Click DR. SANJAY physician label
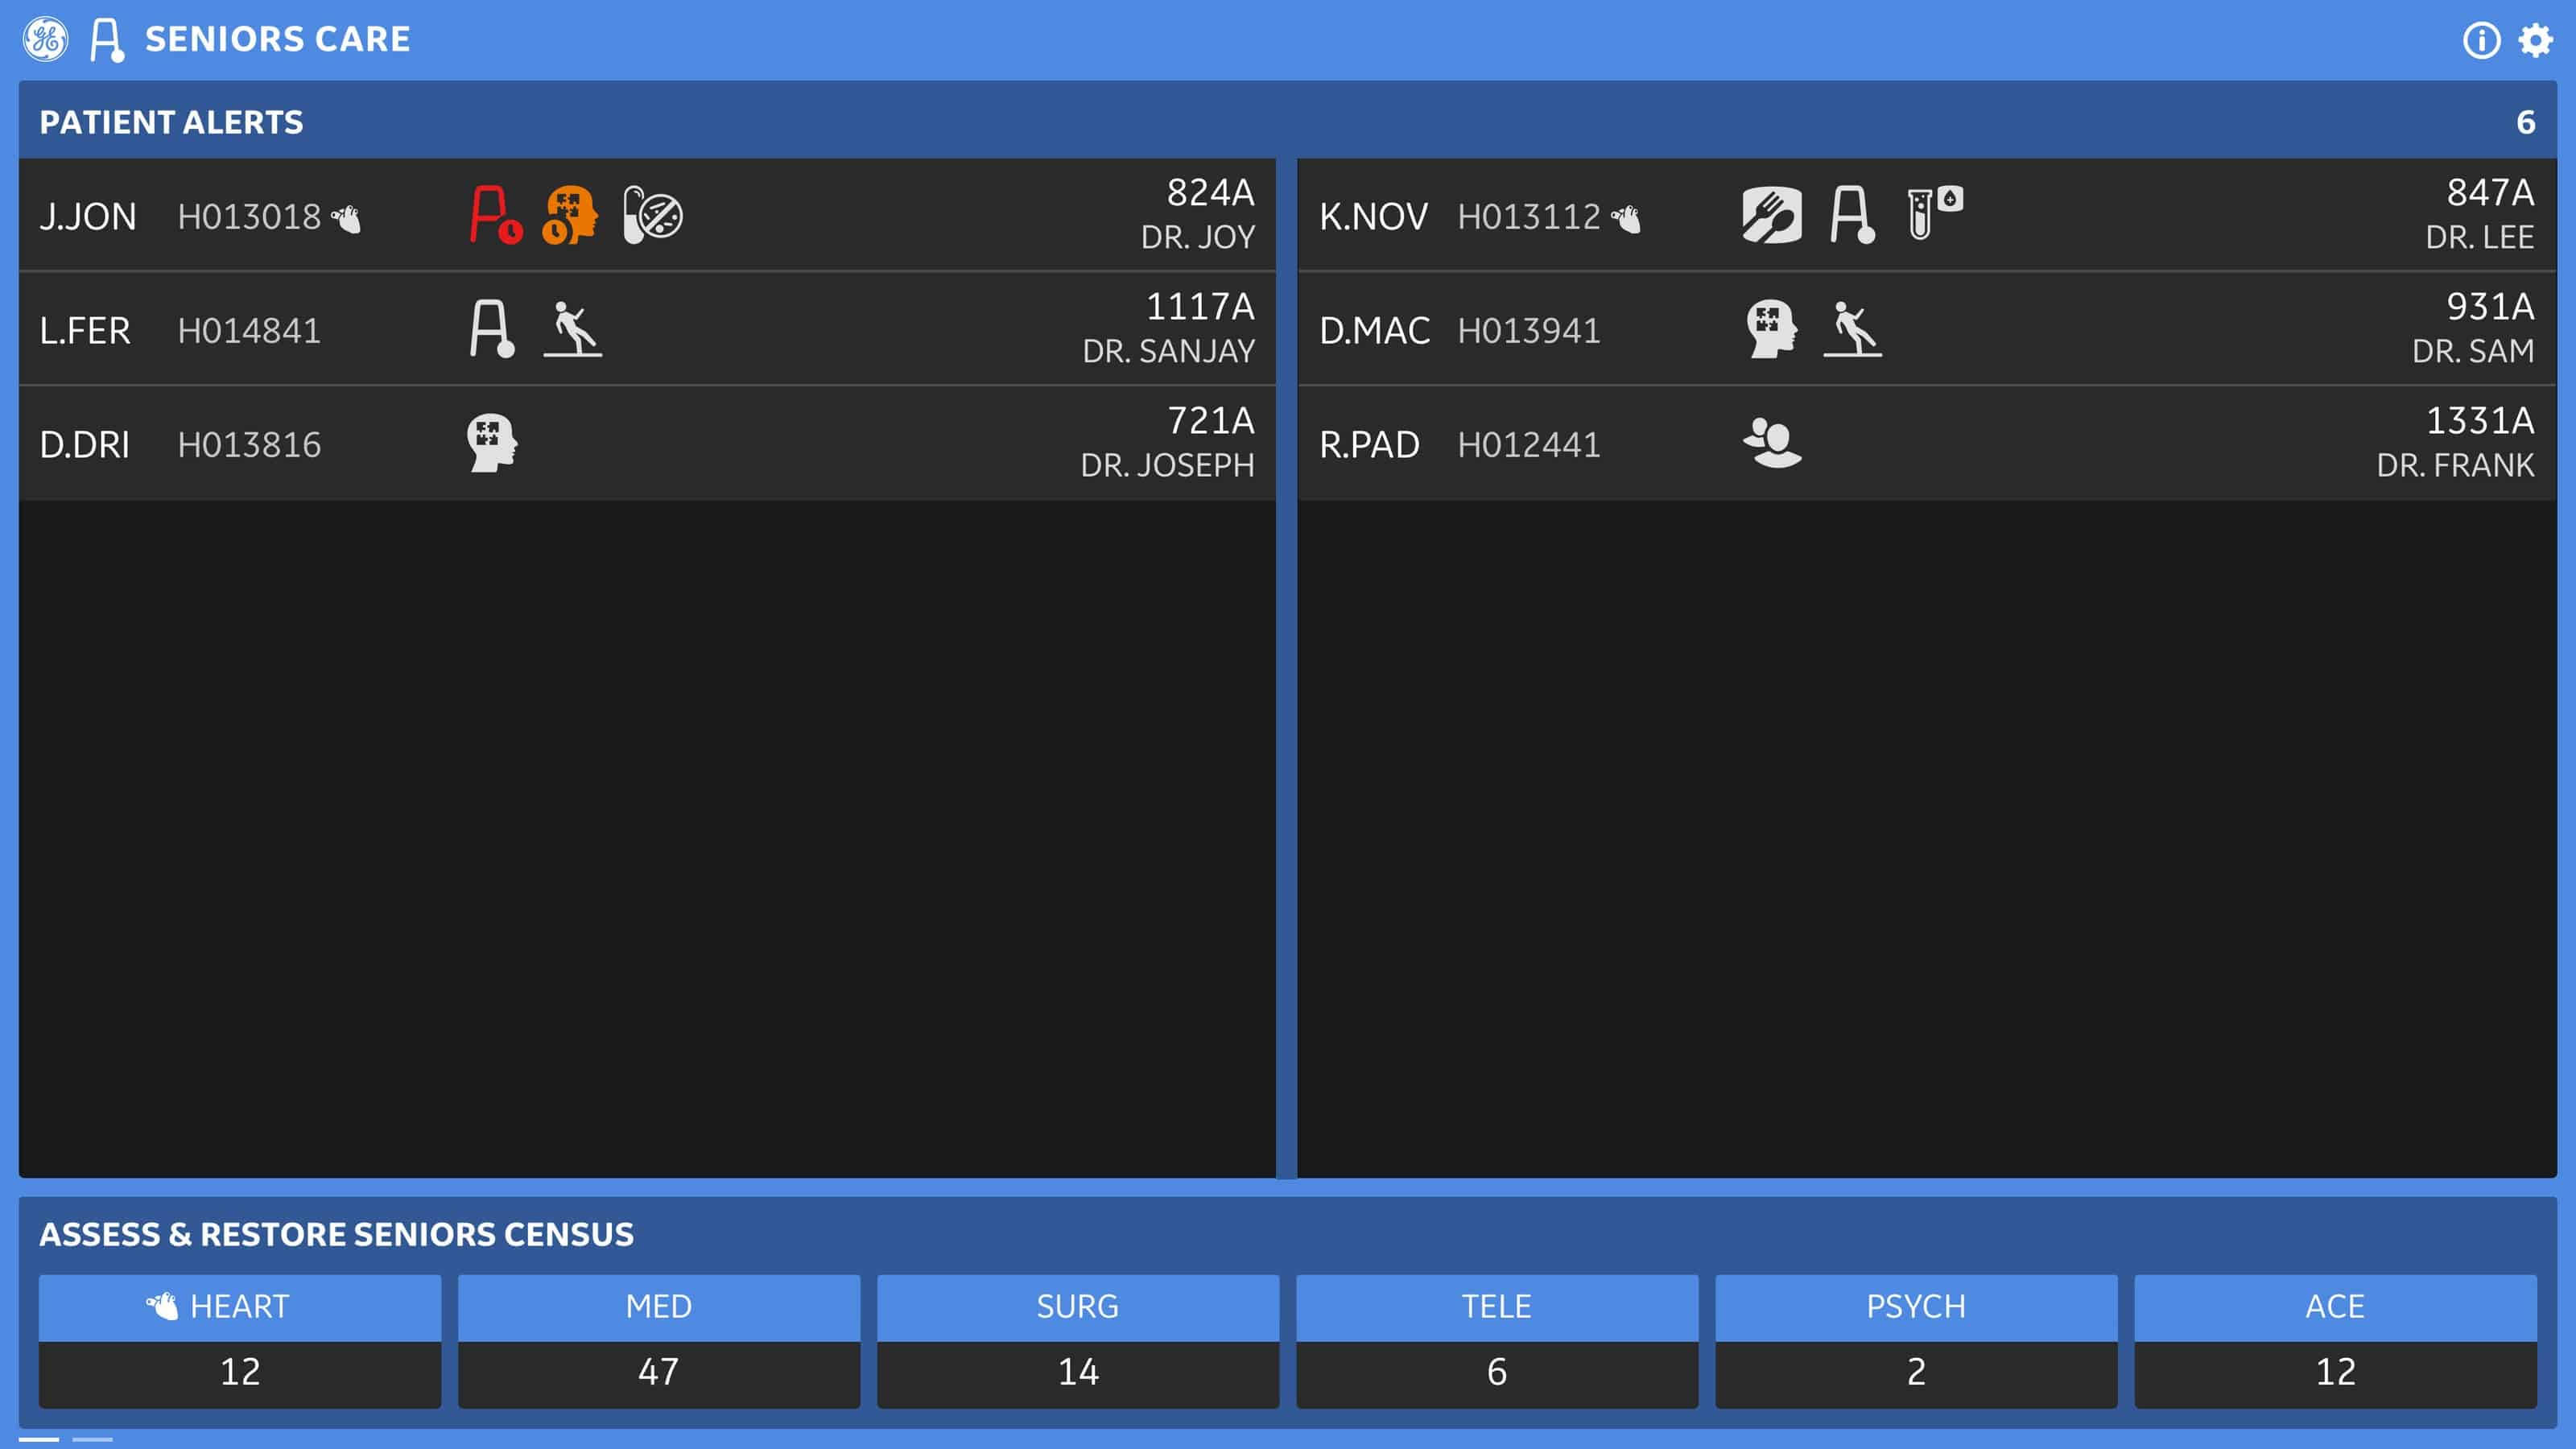The width and height of the screenshot is (2576, 1449). pos(1168,351)
